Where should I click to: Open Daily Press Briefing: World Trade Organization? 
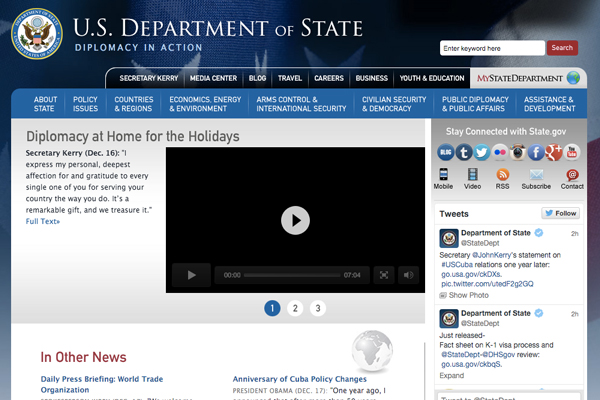[102, 384]
